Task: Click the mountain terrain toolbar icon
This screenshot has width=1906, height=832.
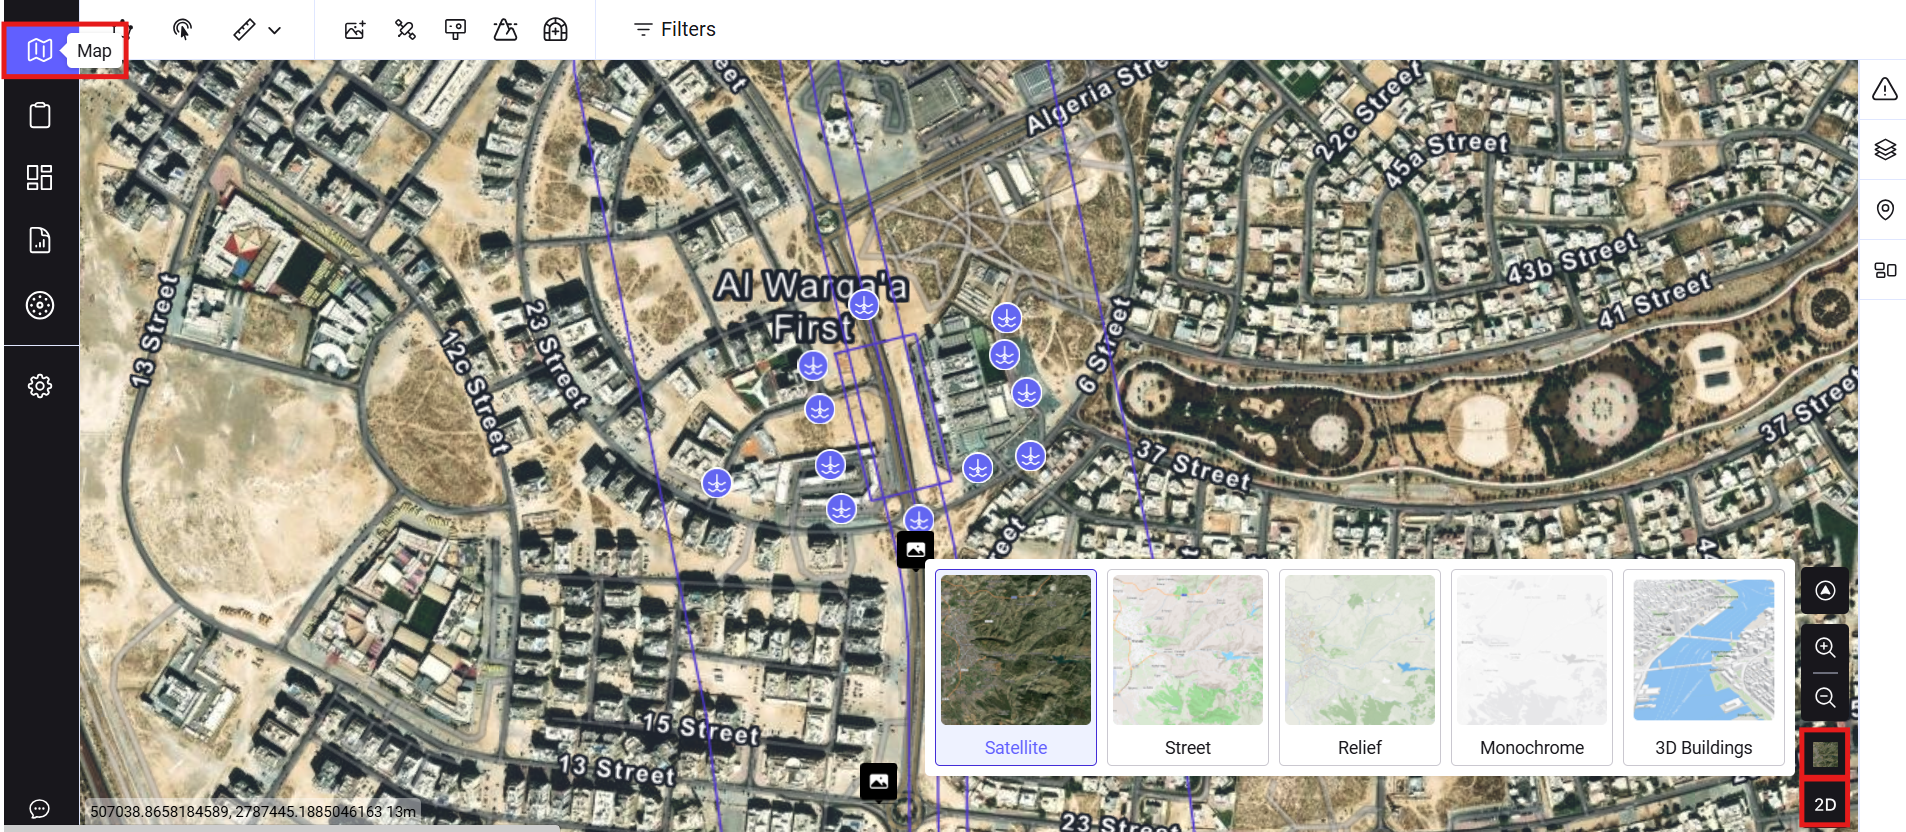Action: [505, 29]
